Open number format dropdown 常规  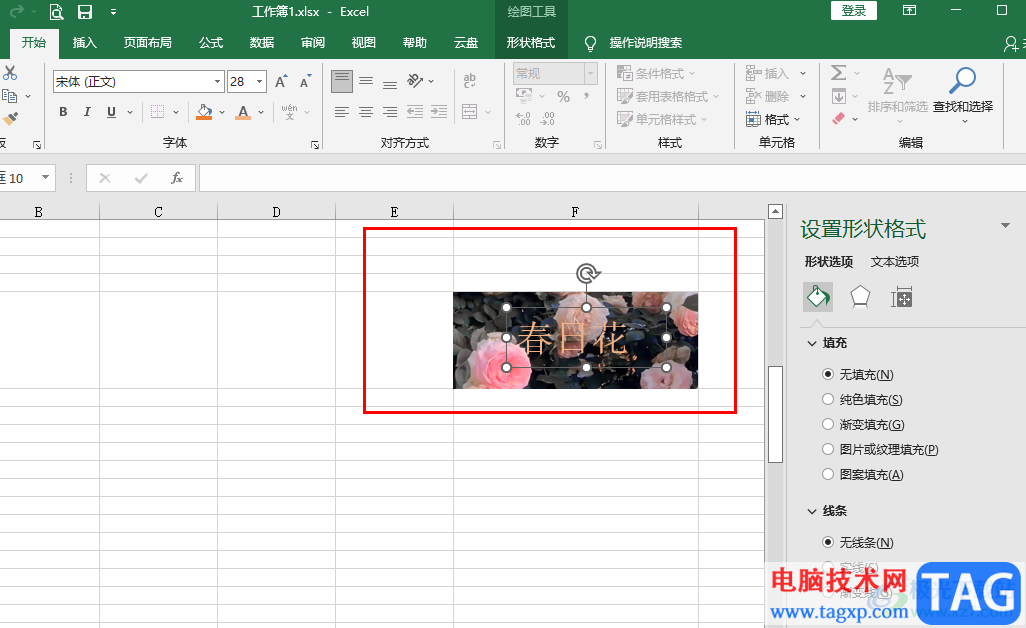tap(591, 73)
